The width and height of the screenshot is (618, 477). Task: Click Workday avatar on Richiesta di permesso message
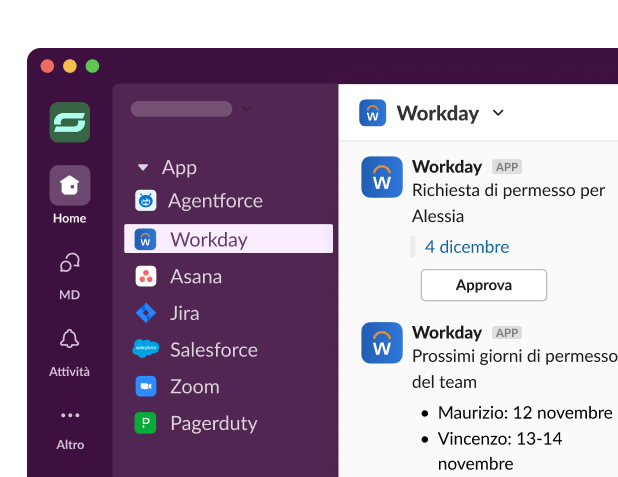pyautogui.click(x=382, y=177)
